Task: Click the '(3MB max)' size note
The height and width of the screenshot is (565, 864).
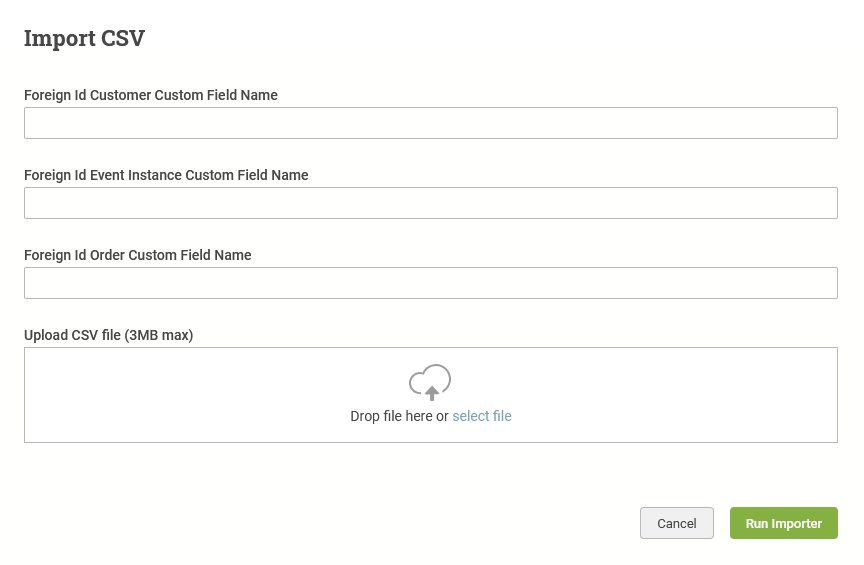Action: 159,335
